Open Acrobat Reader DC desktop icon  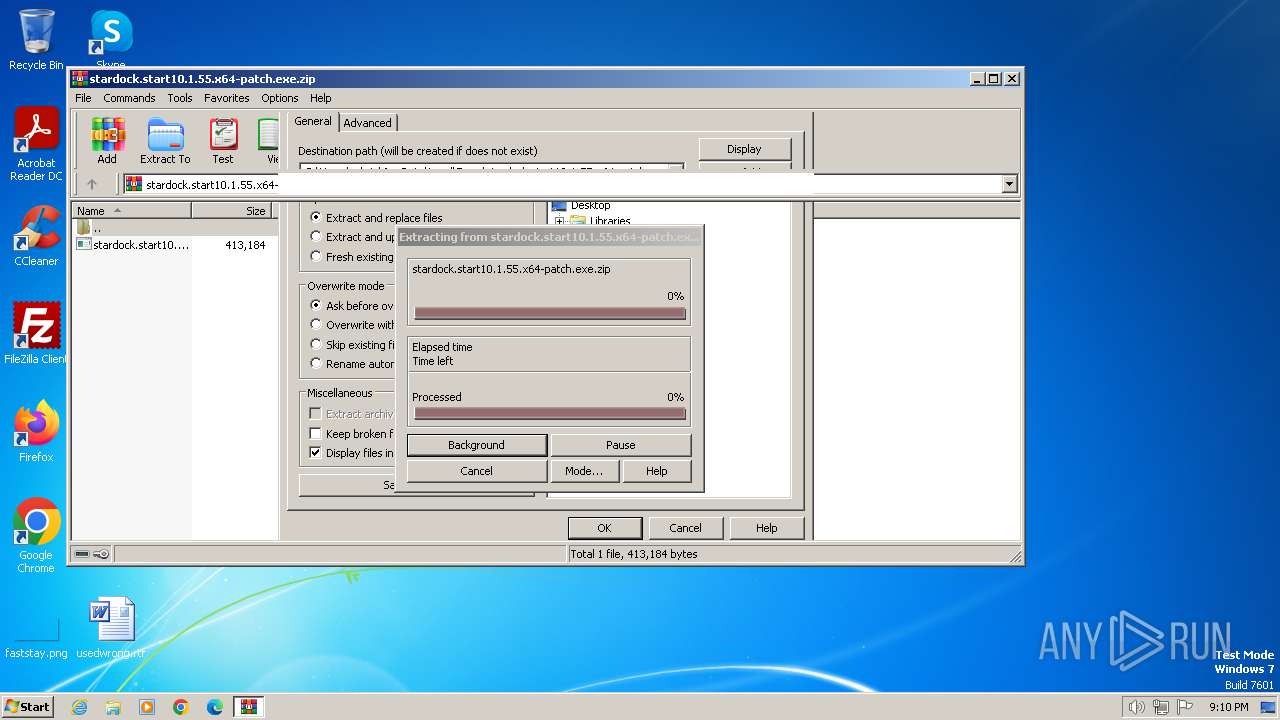(x=36, y=145)
